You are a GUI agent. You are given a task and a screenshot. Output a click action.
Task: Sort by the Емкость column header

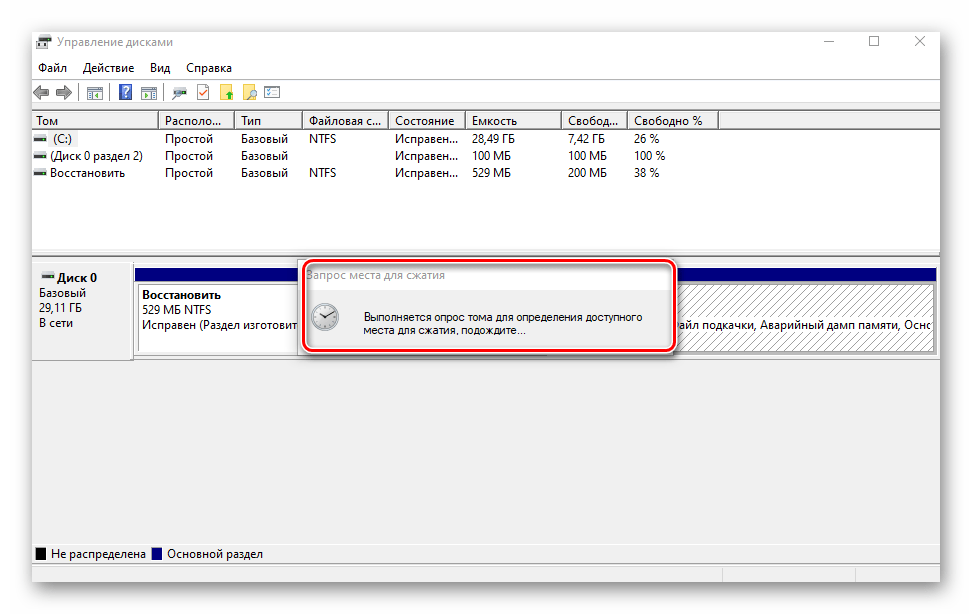(x=510, y=120)
